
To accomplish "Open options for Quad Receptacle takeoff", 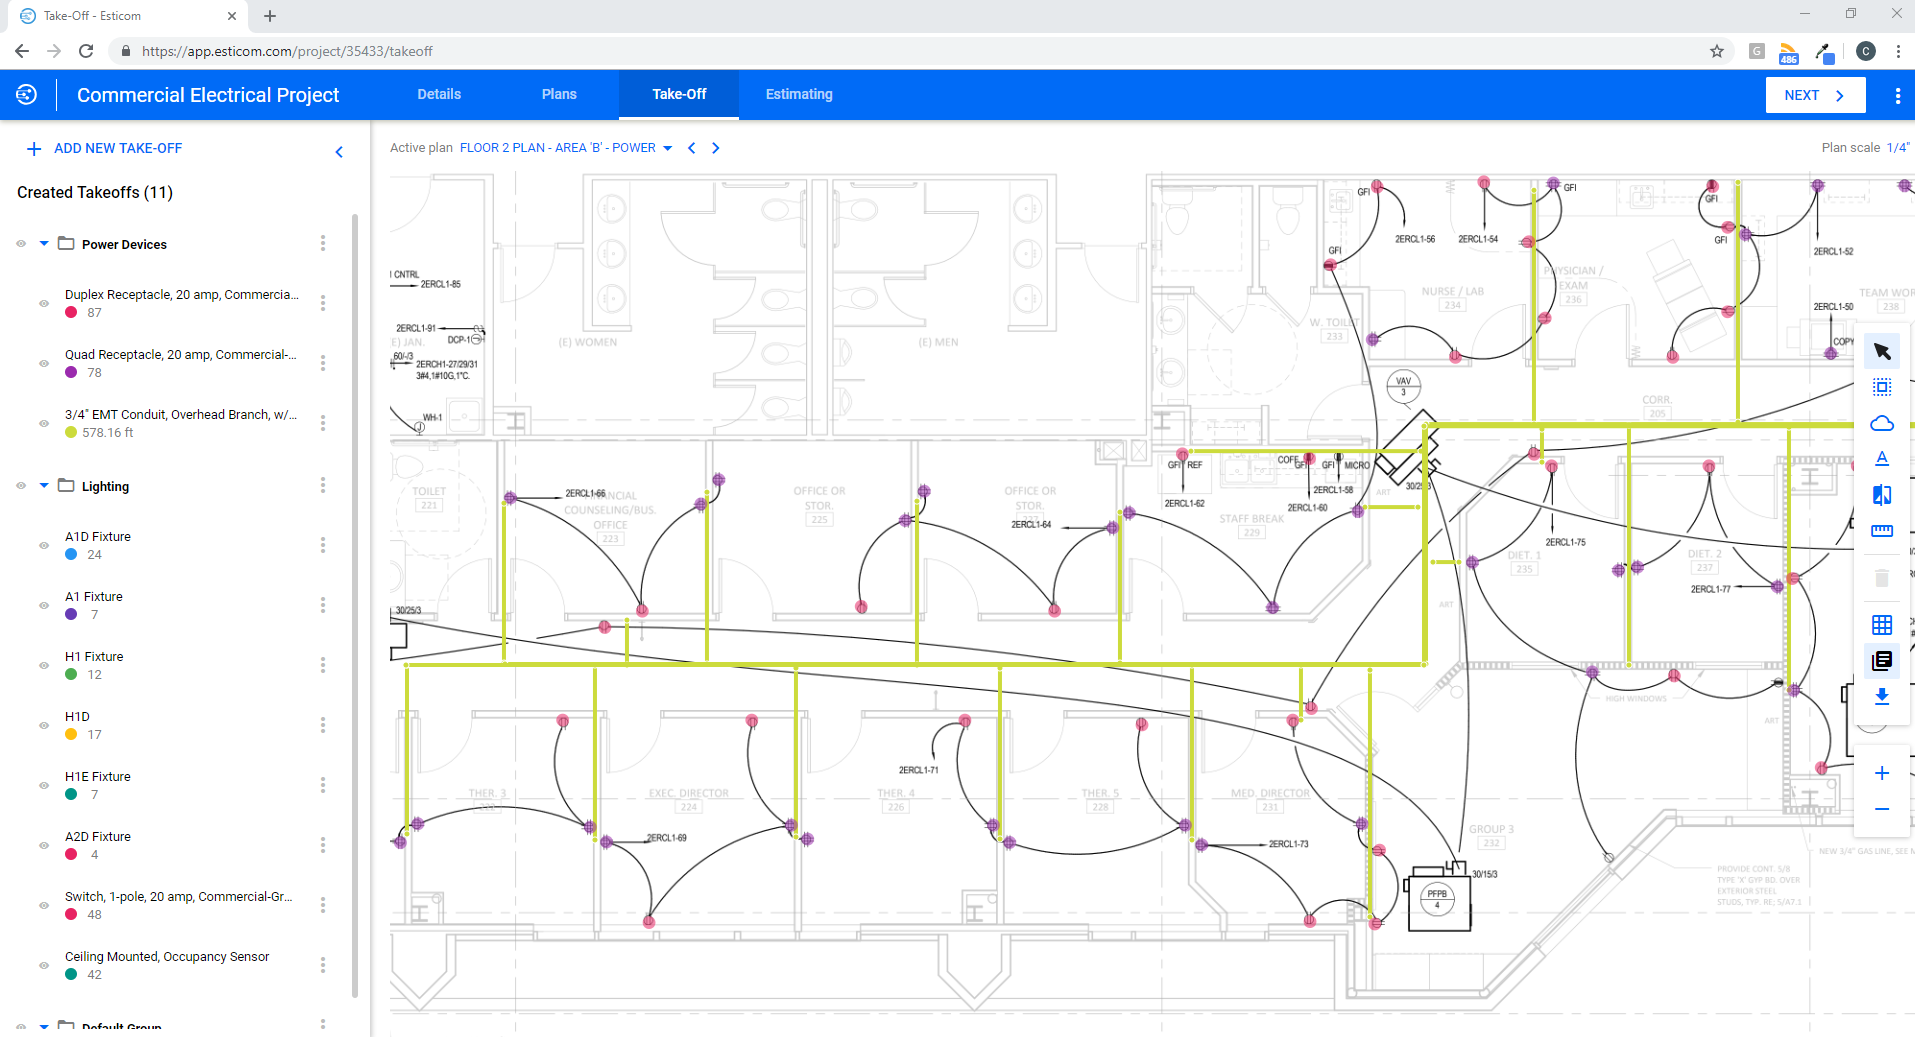I will click(323, 363).
